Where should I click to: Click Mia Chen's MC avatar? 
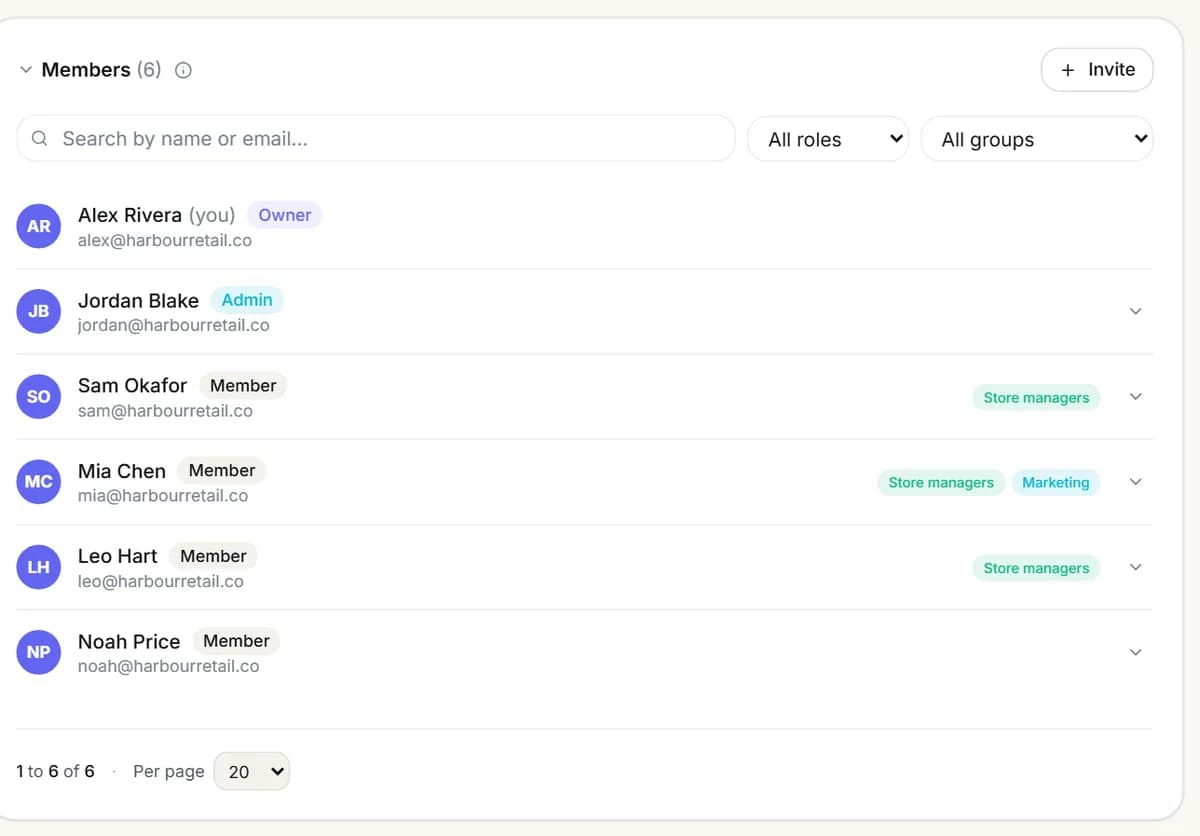(x=39, y=482)
